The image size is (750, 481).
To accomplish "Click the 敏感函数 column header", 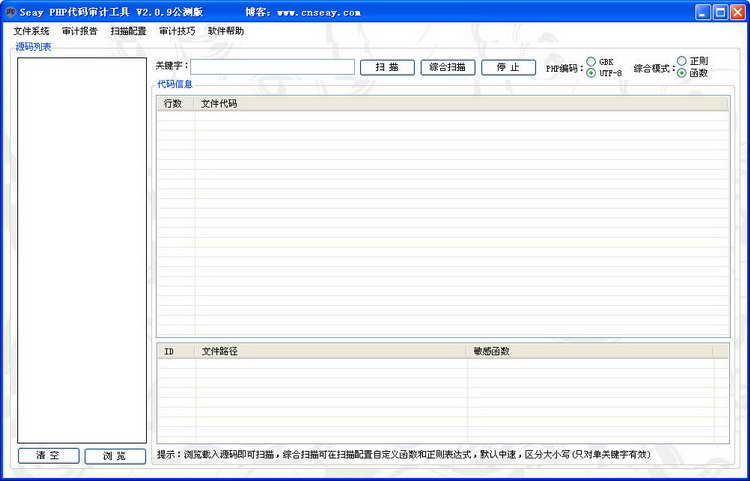I will coord(590,351).
